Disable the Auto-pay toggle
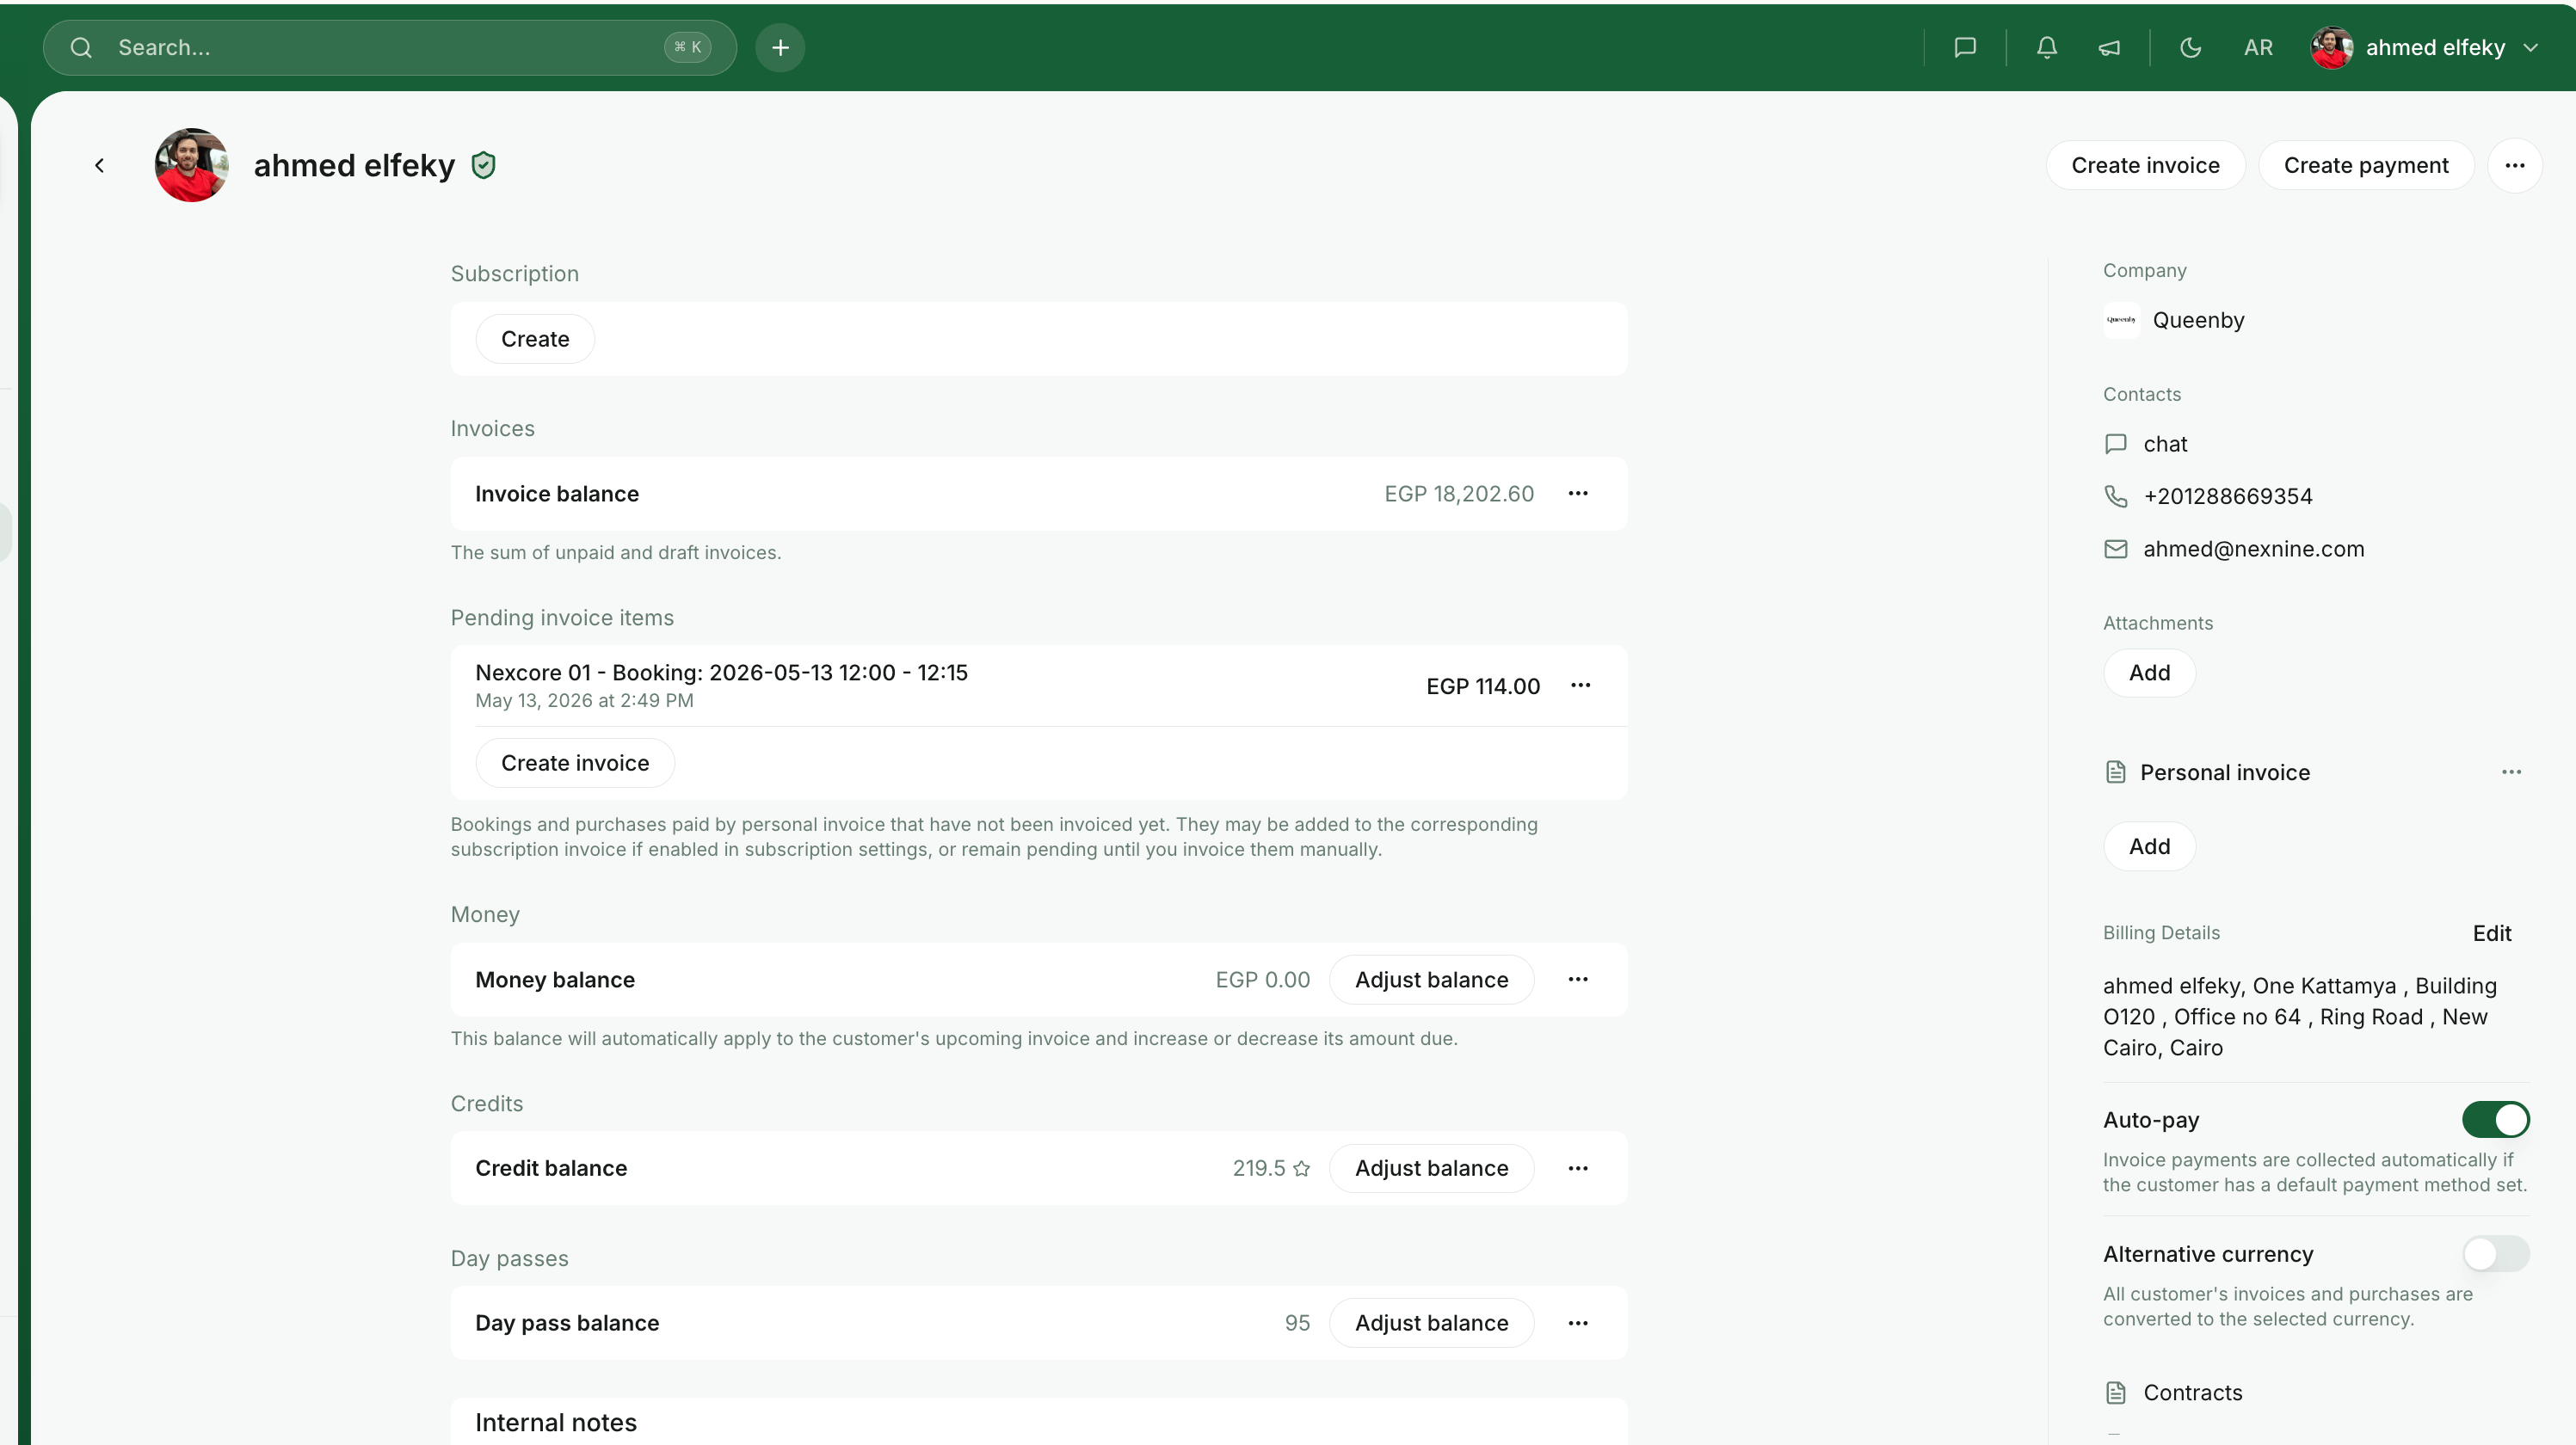This screenshot has width=2576, height=1445. point(2495,1120)
